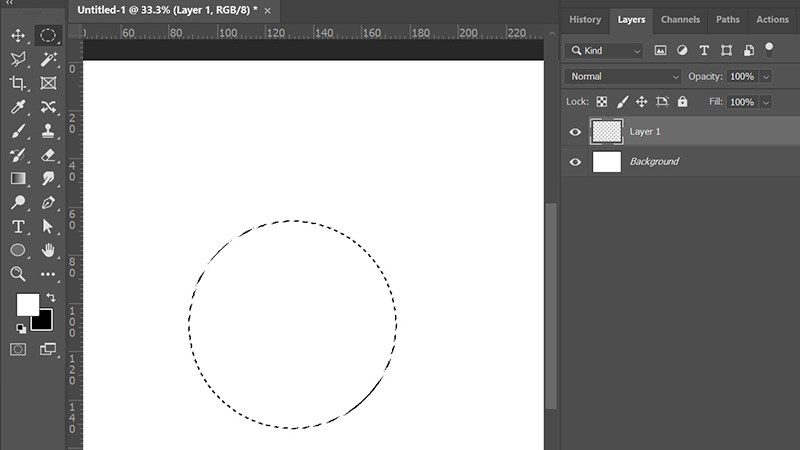Switch to the Layers tab
The image size is (800, 450).
tap(631, 20)
